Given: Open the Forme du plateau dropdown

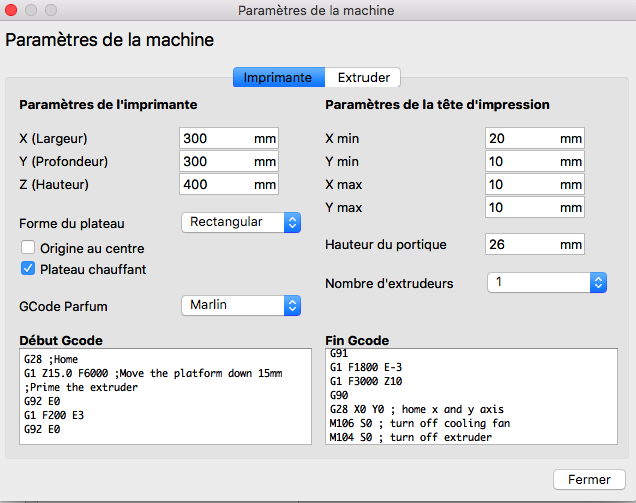Looking at the screenshot, I should tap(241, 222).
